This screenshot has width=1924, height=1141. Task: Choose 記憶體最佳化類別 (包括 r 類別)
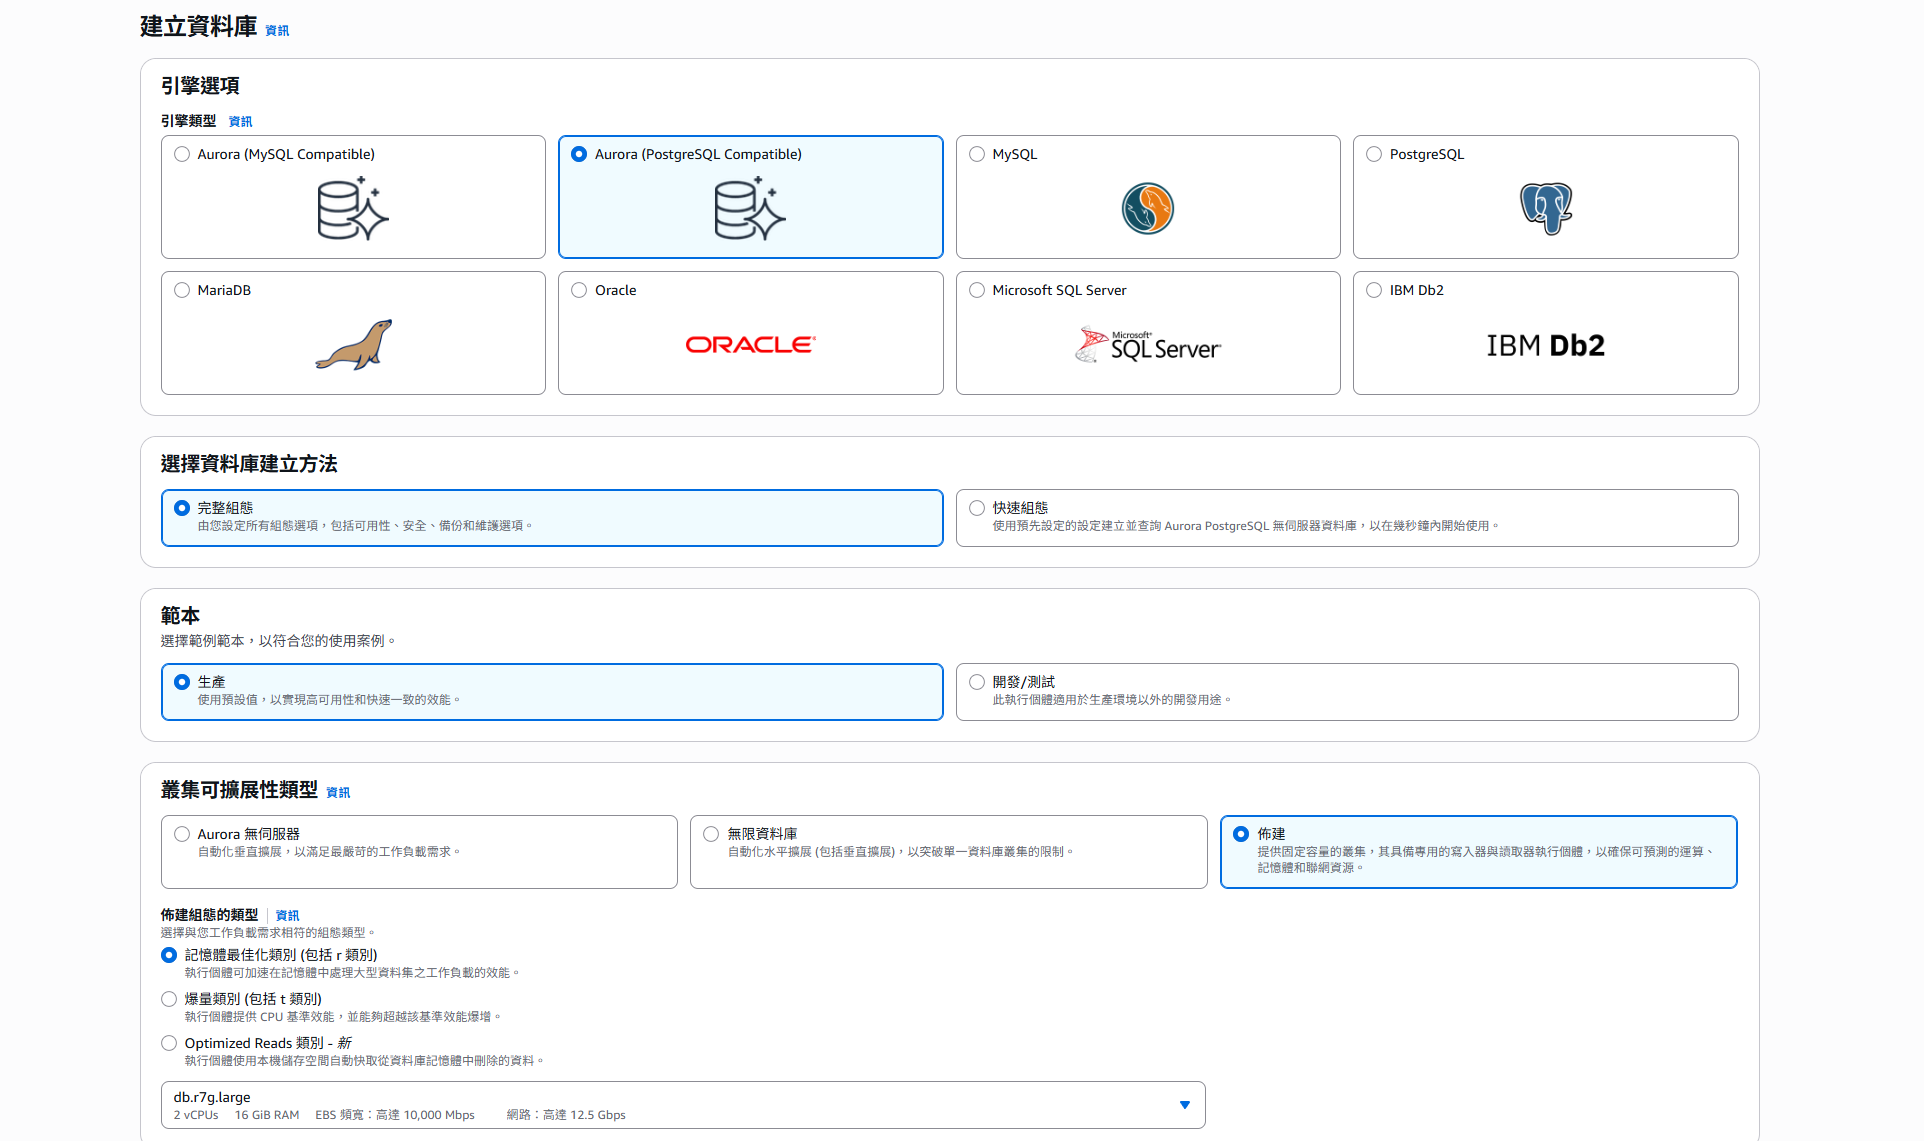coord(169,955)
